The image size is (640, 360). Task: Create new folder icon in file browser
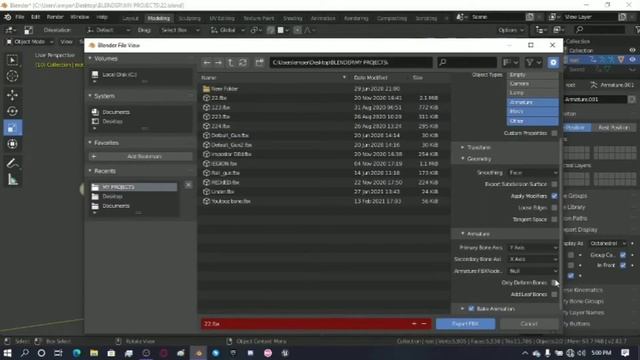pyautogui.click(x=260, y=62)
